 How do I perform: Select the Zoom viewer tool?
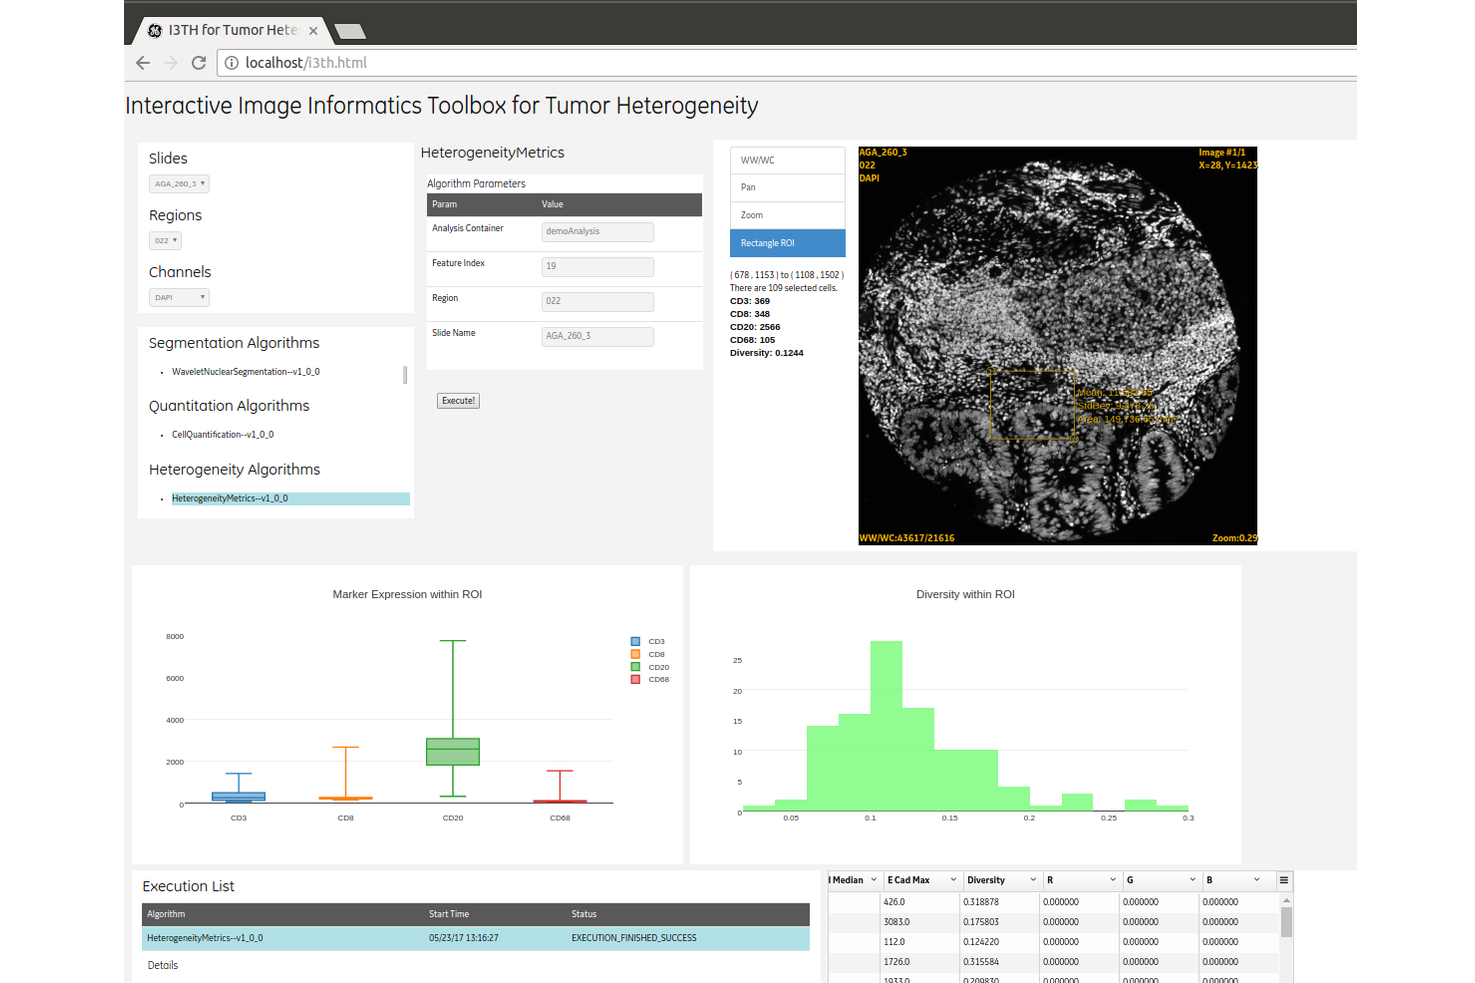(x=788, y=215)
